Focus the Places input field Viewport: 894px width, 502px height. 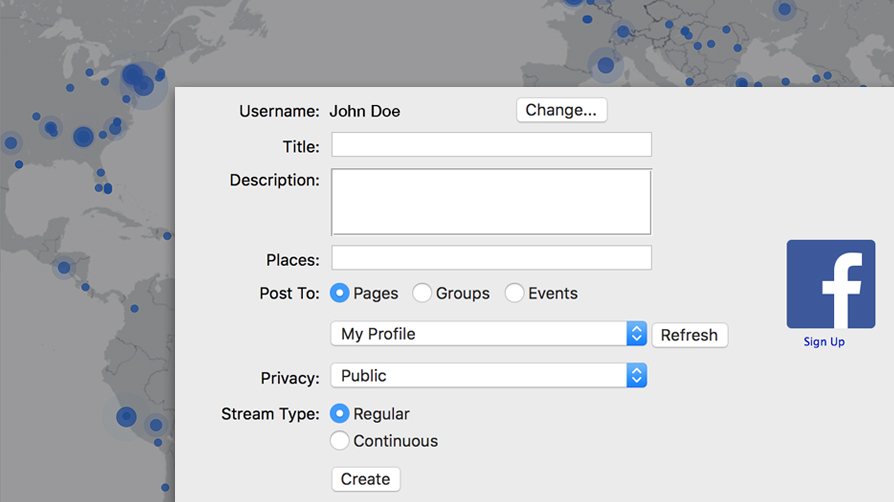click(x=491, y=257)
